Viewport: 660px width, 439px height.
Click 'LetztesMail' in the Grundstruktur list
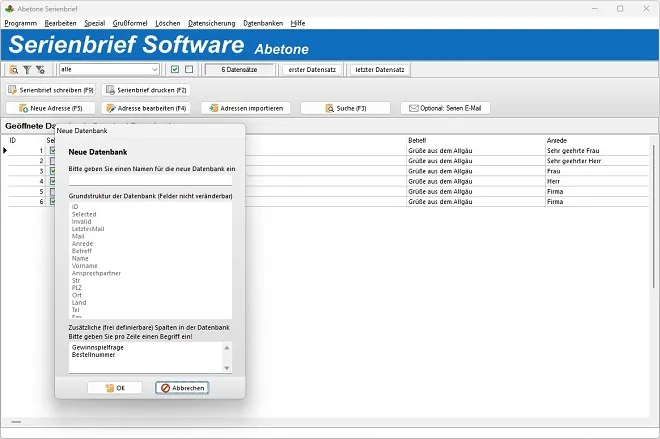88,229
